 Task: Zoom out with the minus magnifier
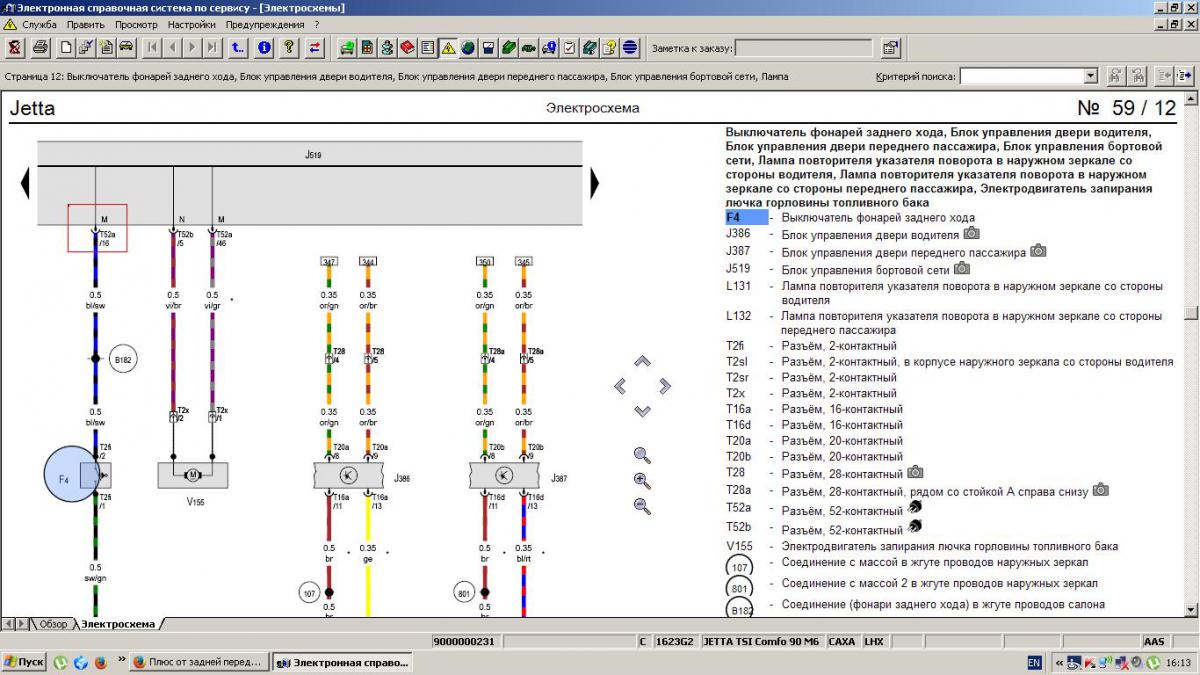point(642,506)
